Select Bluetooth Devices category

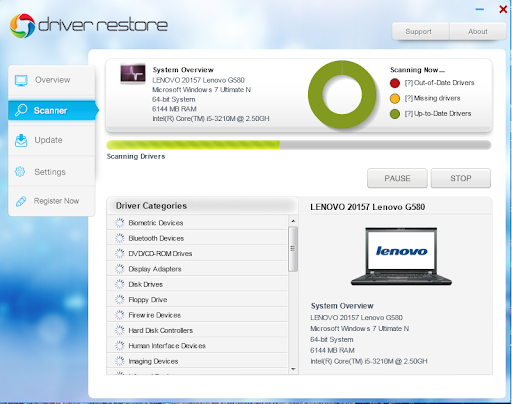pyautogui.click(x=197, y=238)
